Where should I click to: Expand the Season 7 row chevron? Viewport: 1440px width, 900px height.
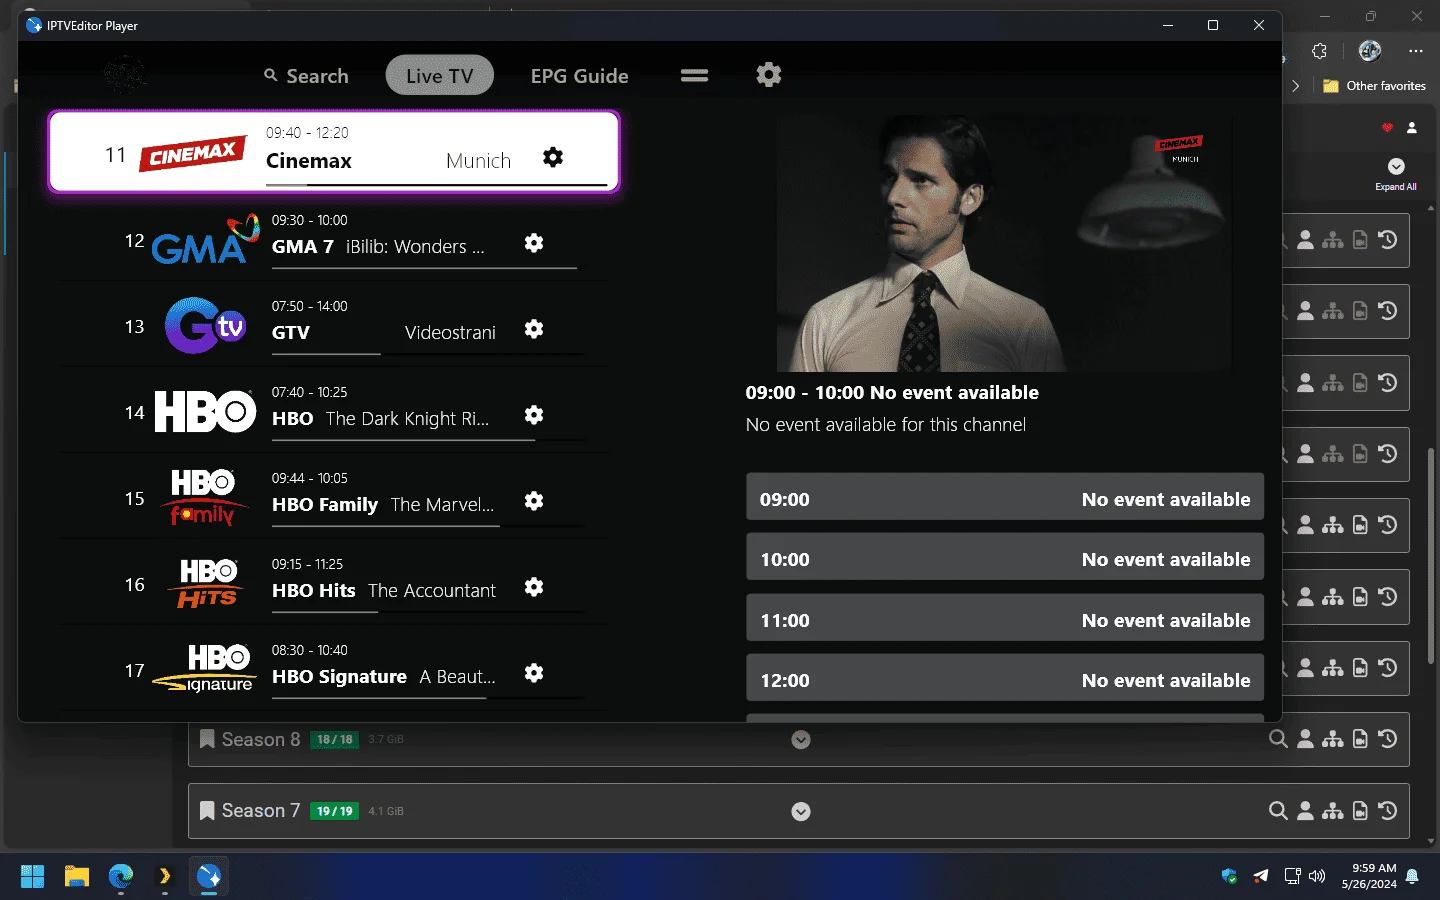(x=801, y=812)
